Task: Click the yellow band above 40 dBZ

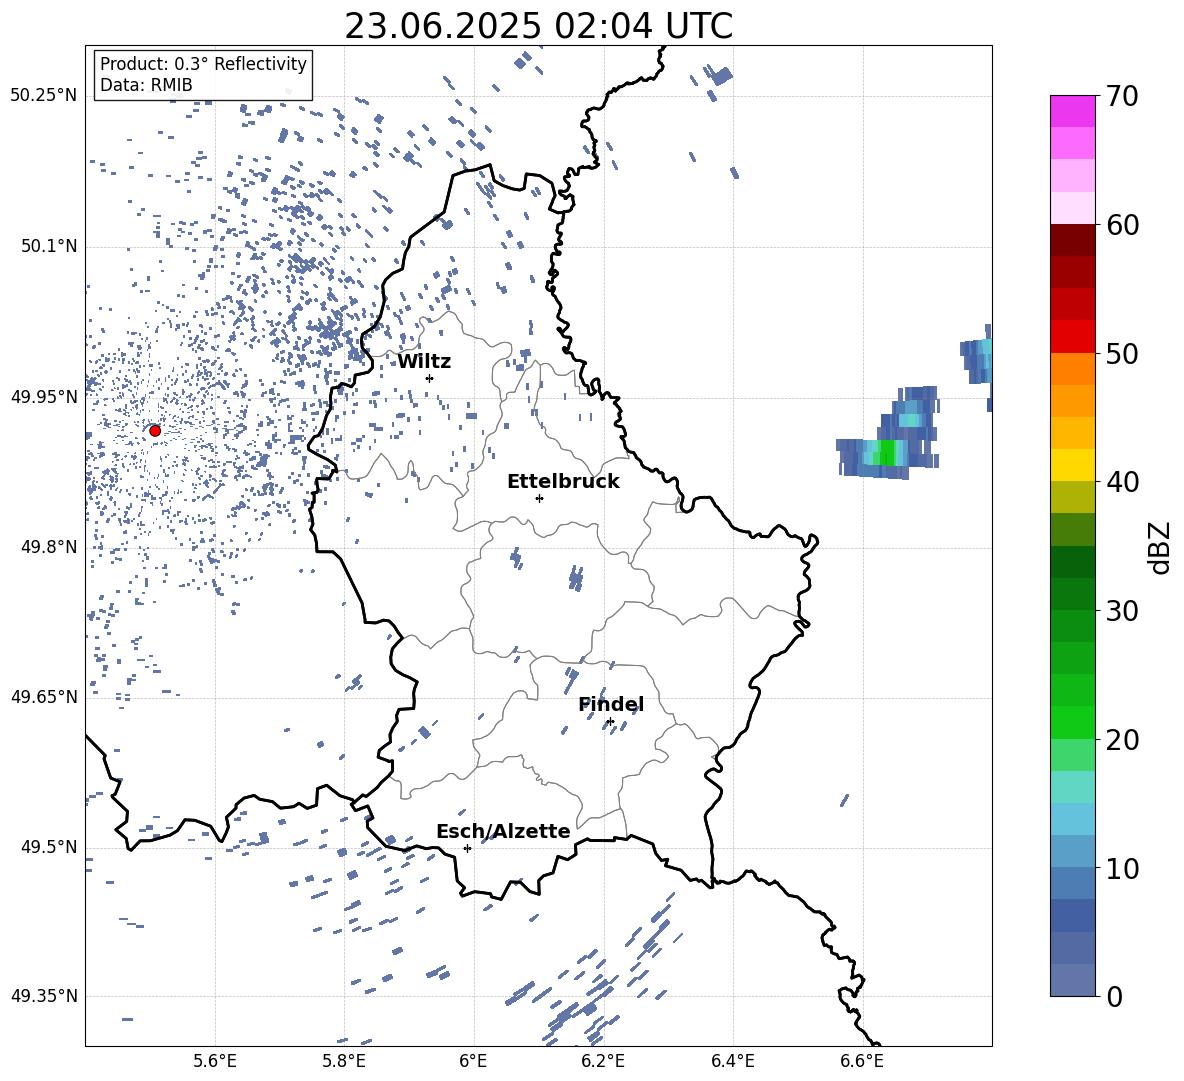Action: [x=1072, y=465]
